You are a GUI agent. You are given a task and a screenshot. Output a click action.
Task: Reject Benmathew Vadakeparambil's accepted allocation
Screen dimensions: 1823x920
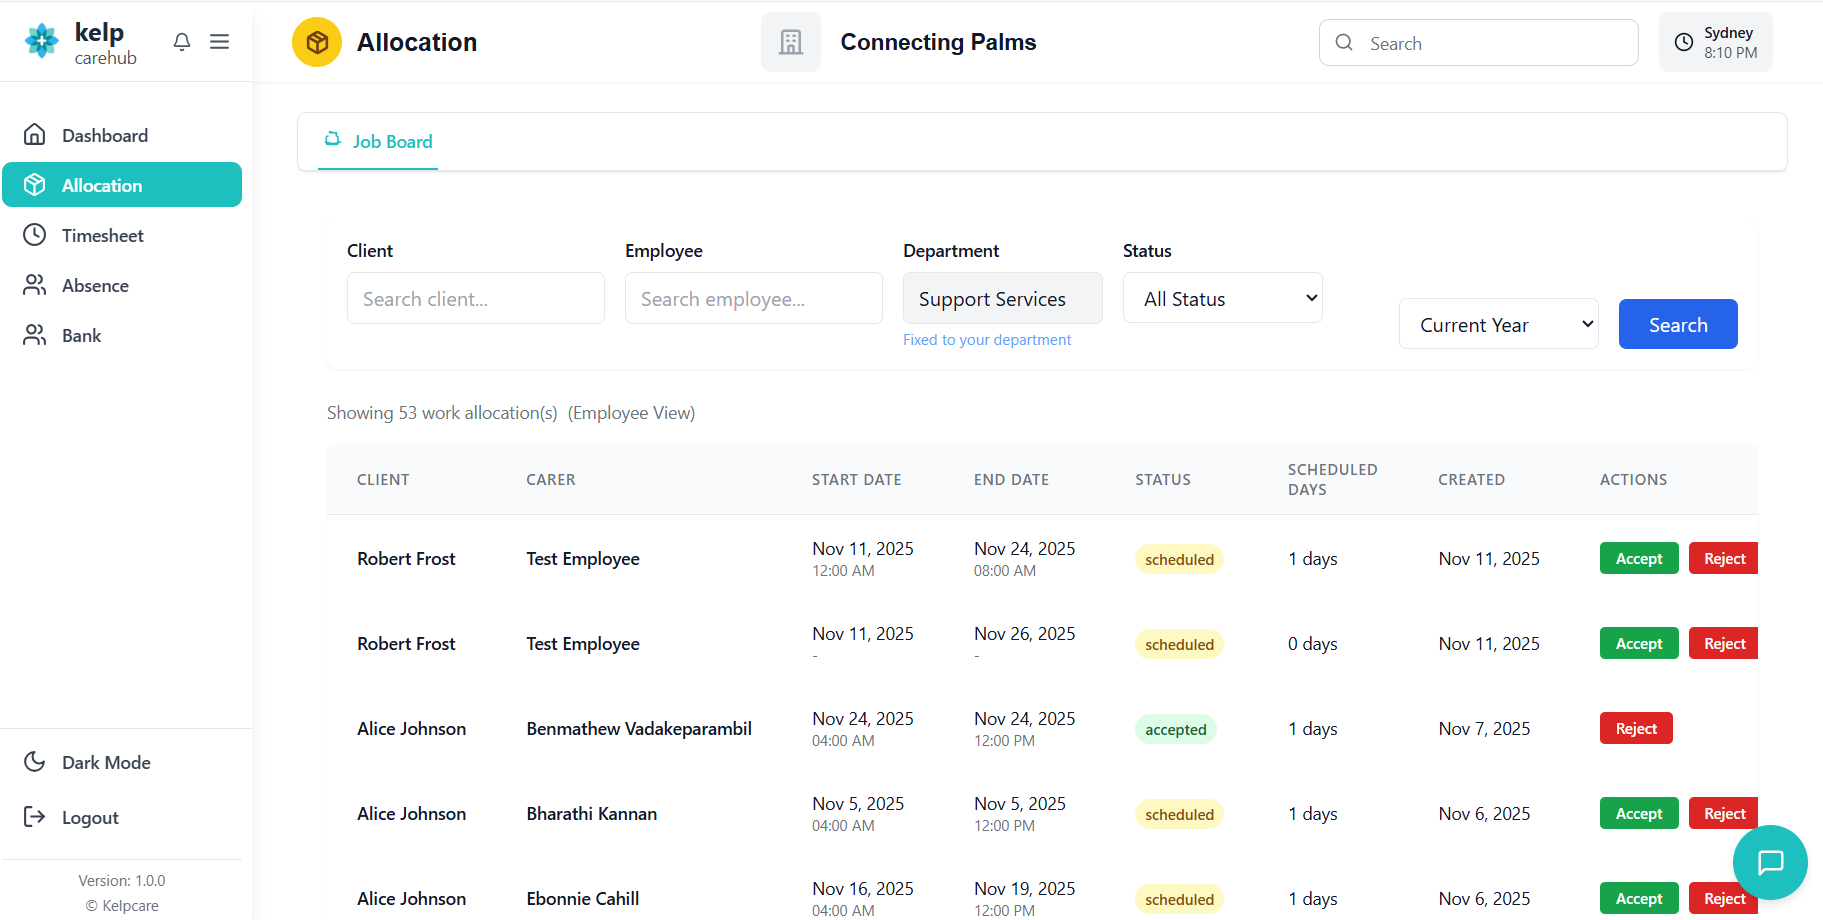[1636, 729]
